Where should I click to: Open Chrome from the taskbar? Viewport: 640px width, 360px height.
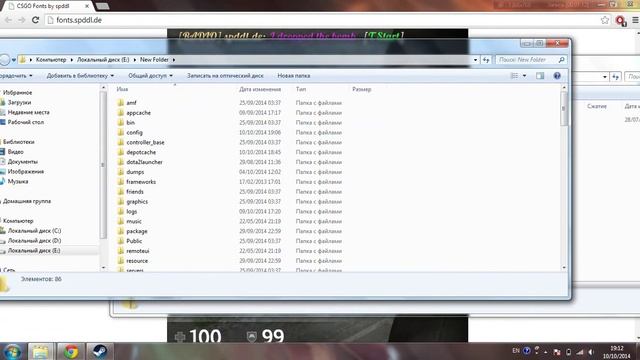click(71, 351)
